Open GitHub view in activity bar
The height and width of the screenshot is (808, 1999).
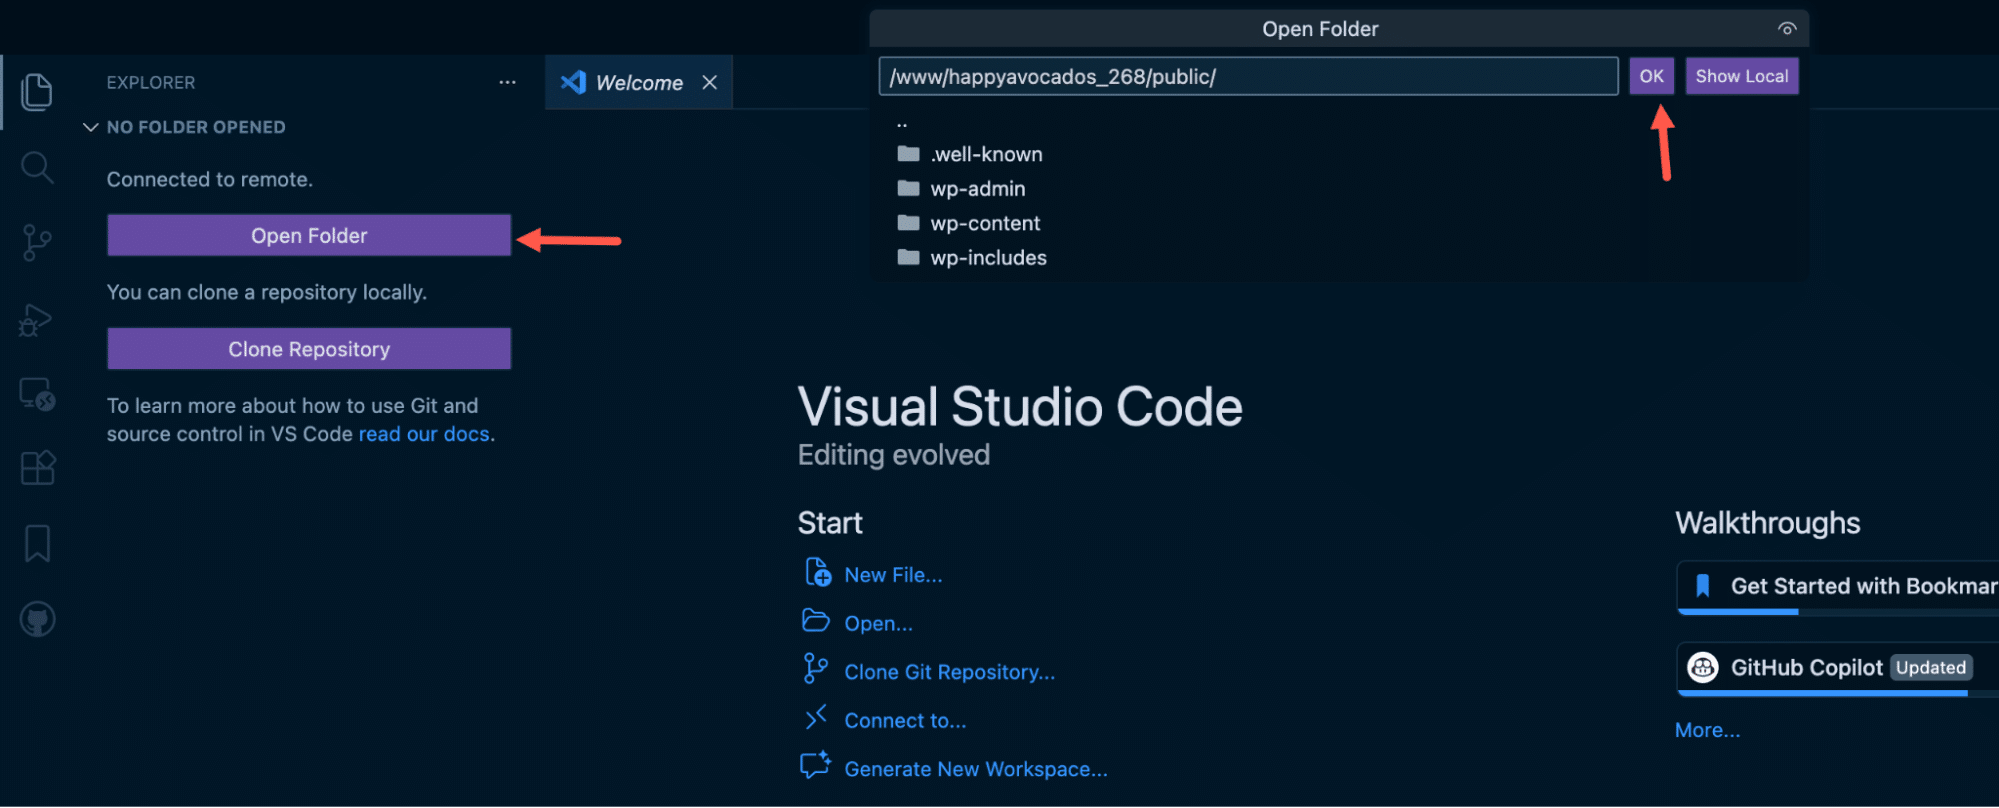coord(37,620)
